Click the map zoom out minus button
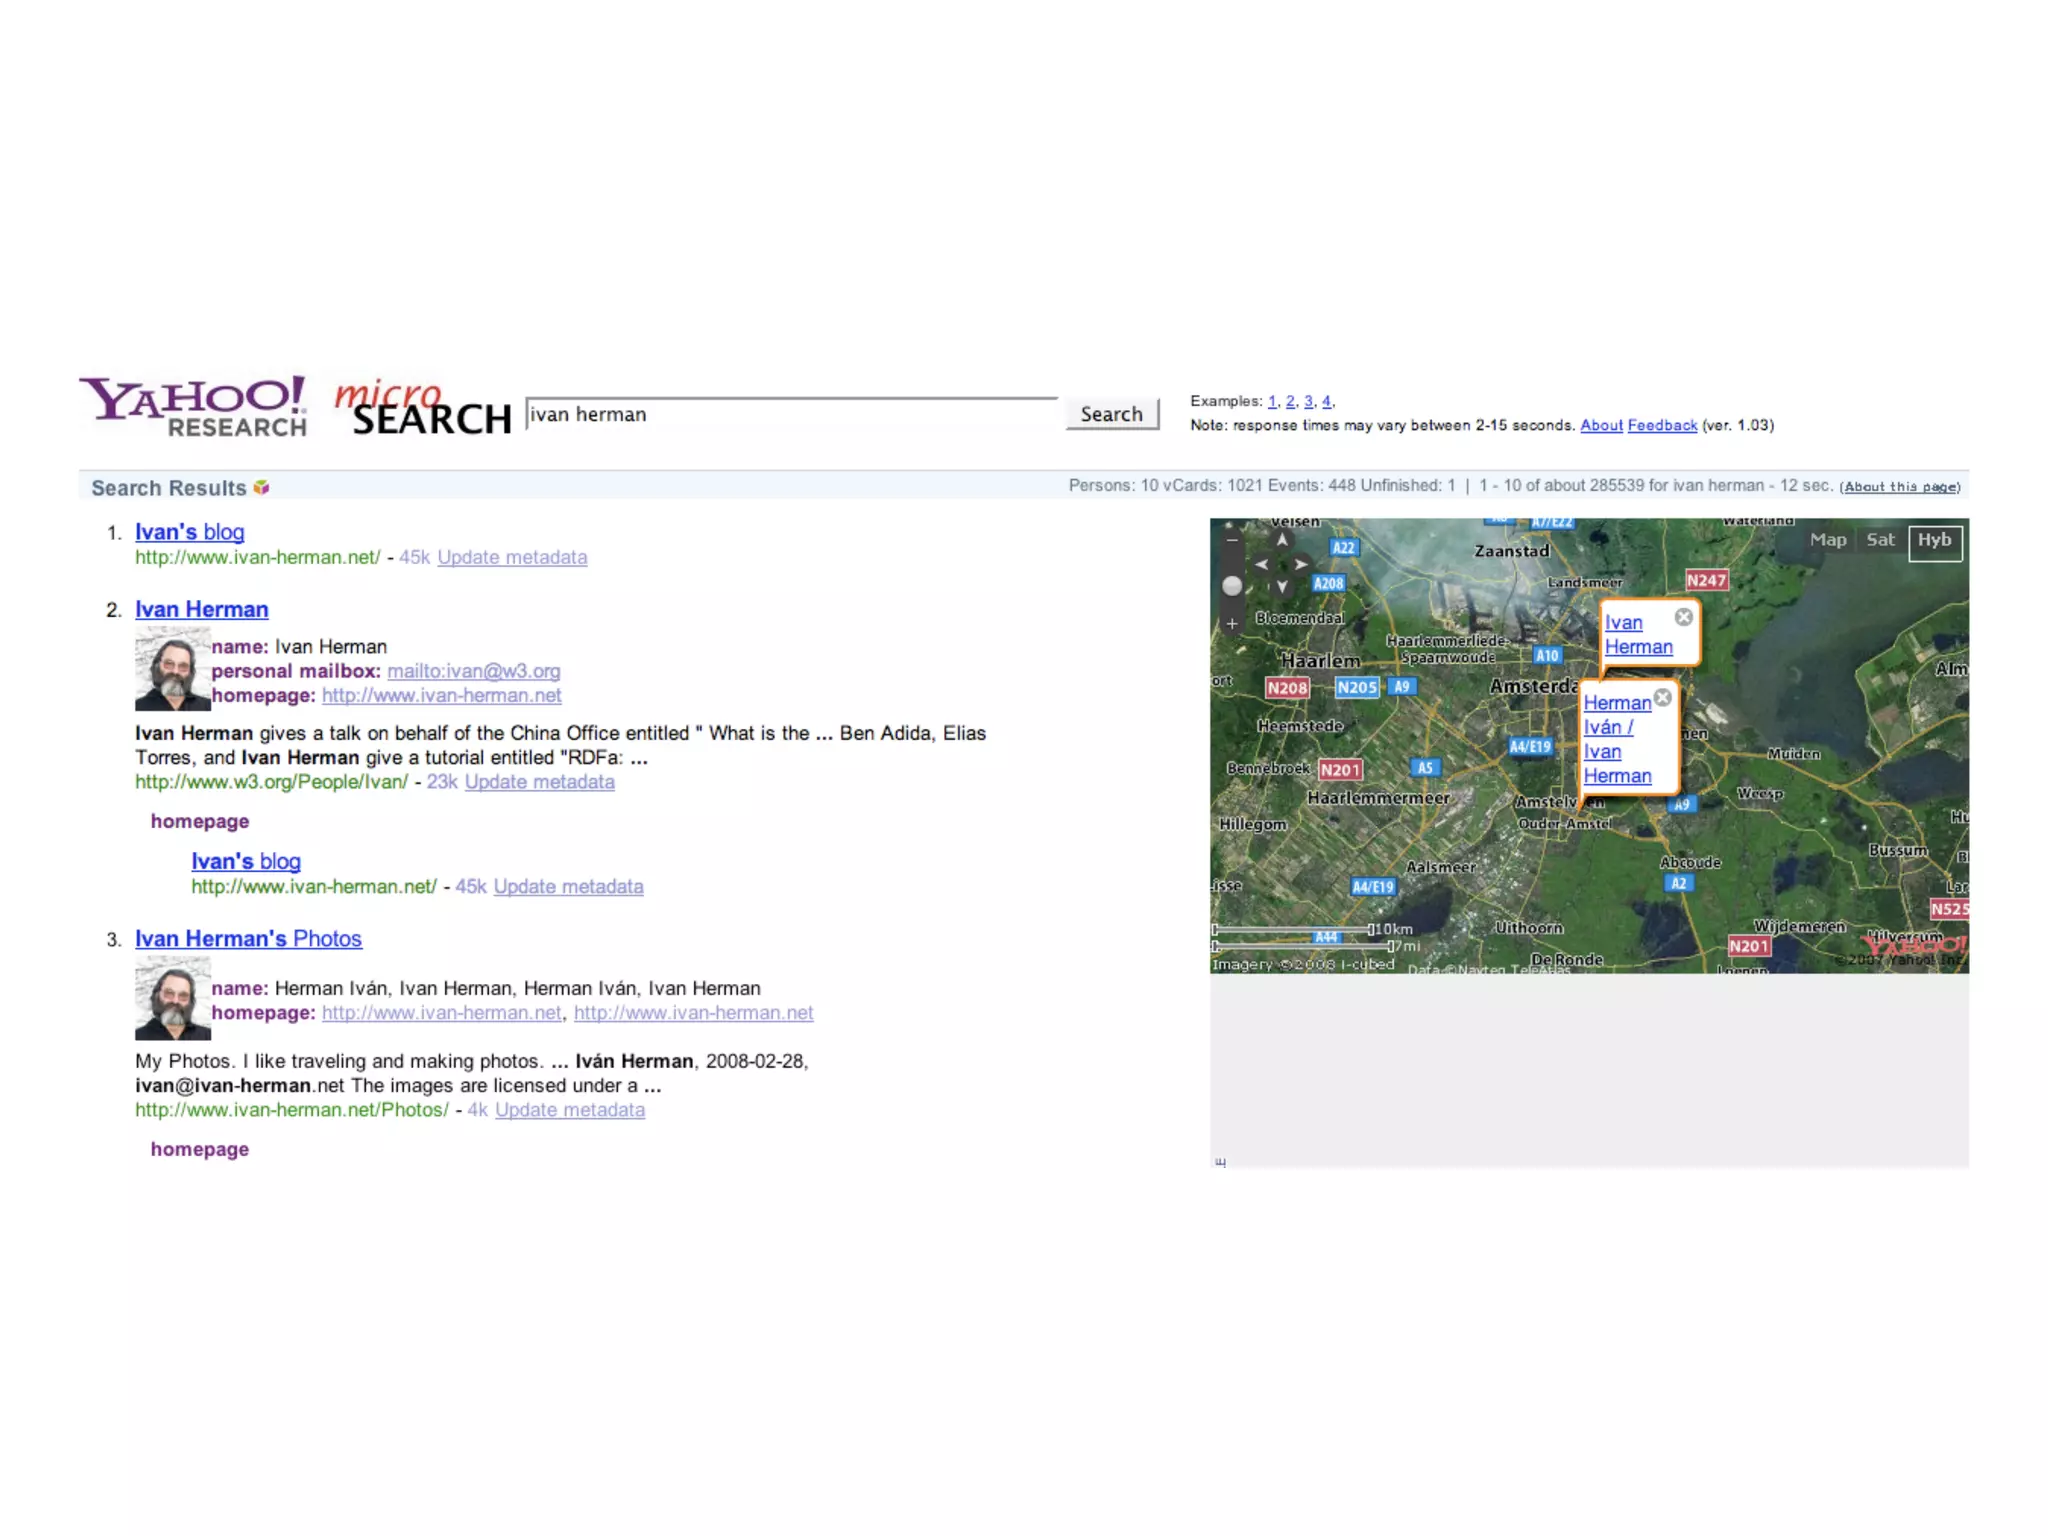The width and height of the screenshot is (2048, 1536). click(1232, 540)
